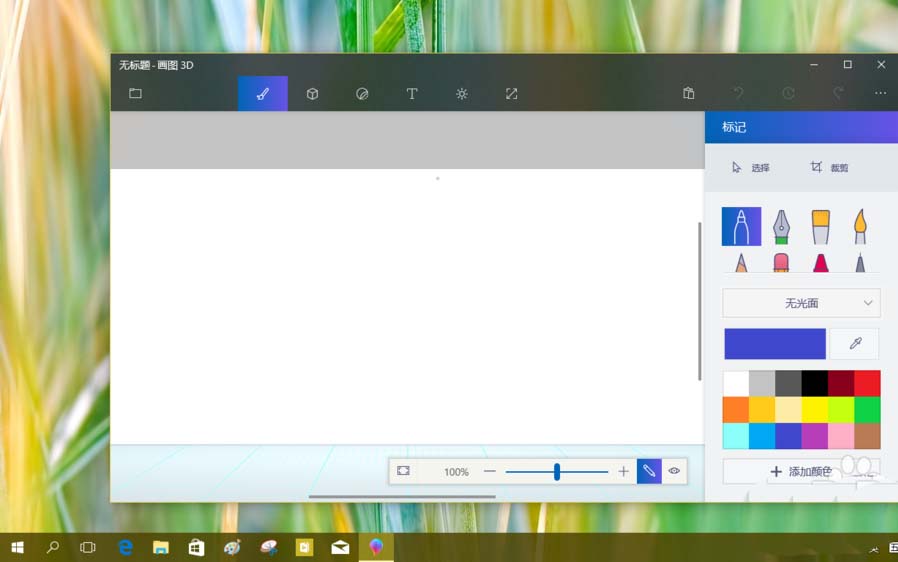Screen dimensions: 898x562
Task: Toggle fit-to-screen canvas view
Action: click(x=403, y=471)
